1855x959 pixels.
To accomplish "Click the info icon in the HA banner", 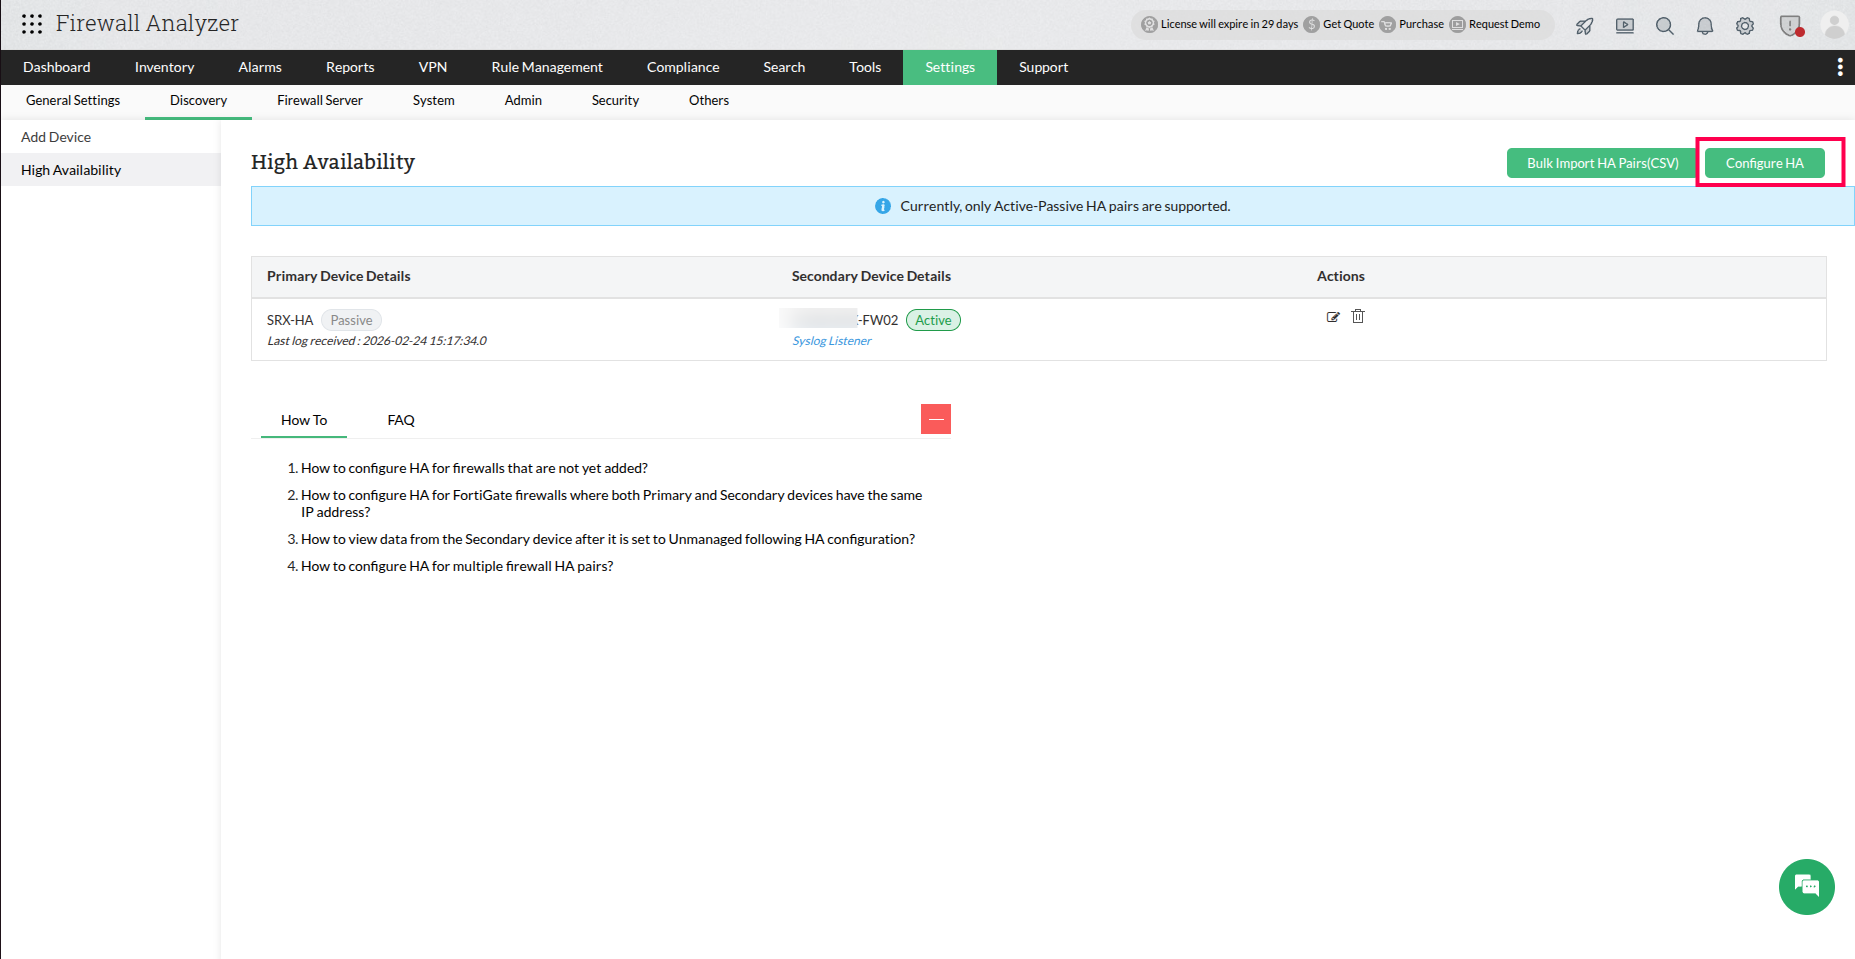I will tap(883, 205).
